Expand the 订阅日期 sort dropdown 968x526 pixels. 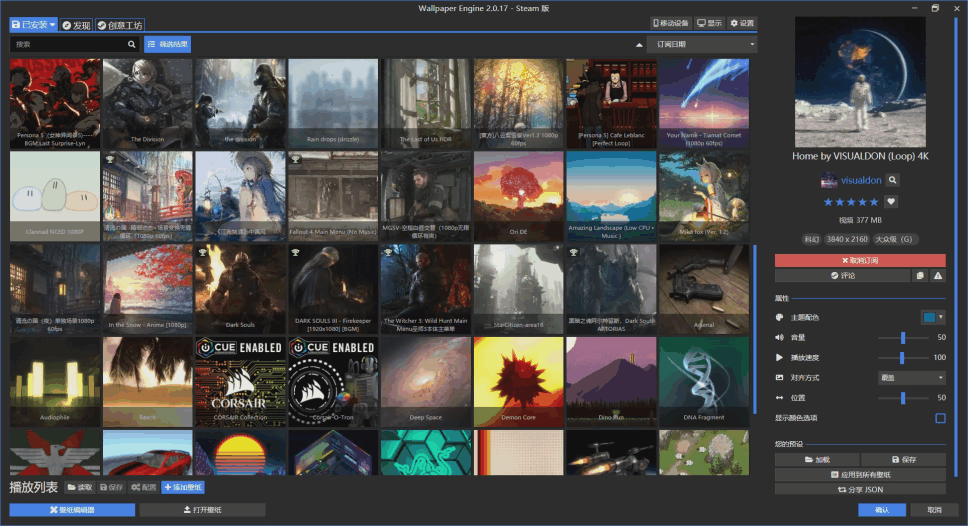pyautogui.click(x=702, y=44)
